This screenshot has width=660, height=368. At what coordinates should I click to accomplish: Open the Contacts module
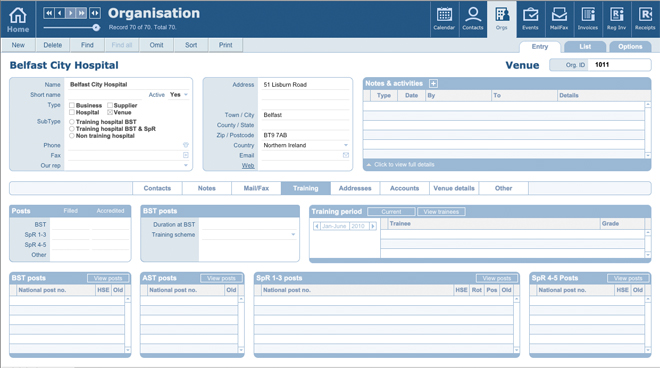click(x=473, y=19)
